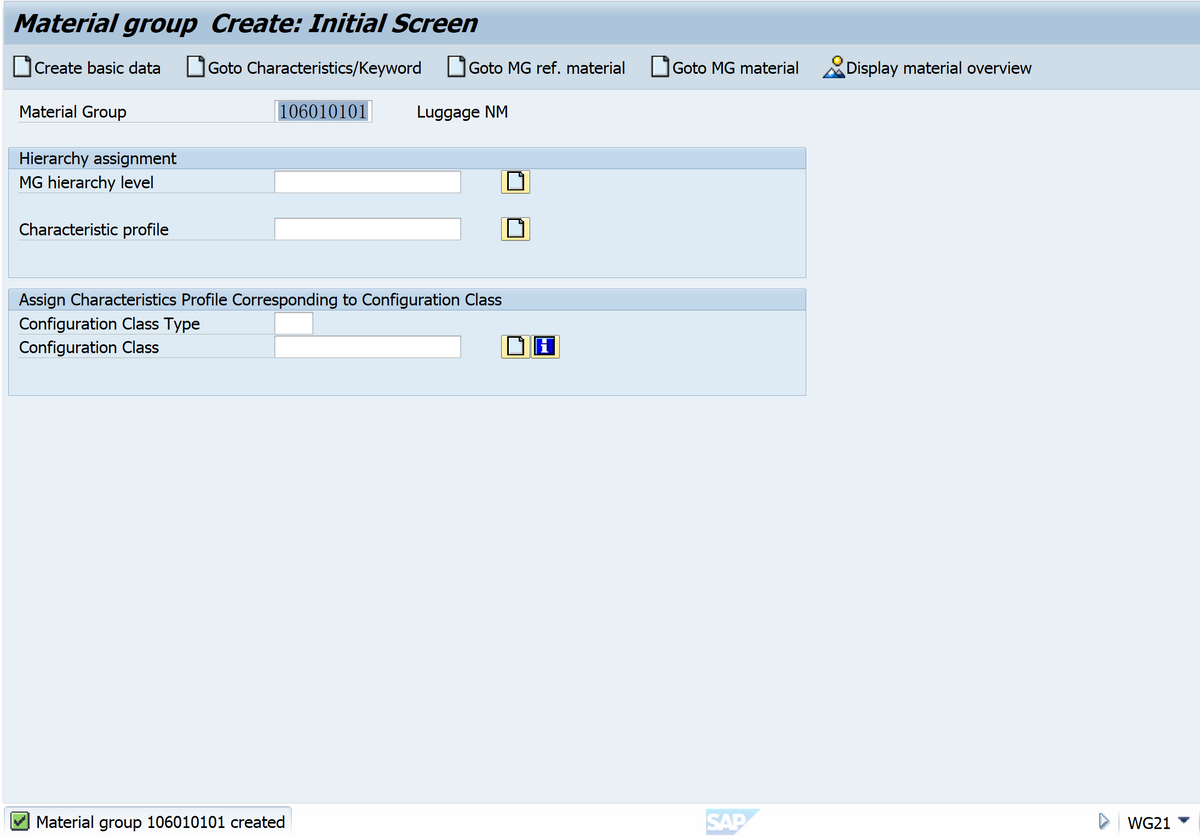Focus the MG hierarchy level field
1200x836 pixels.
(x=368, y=182)
